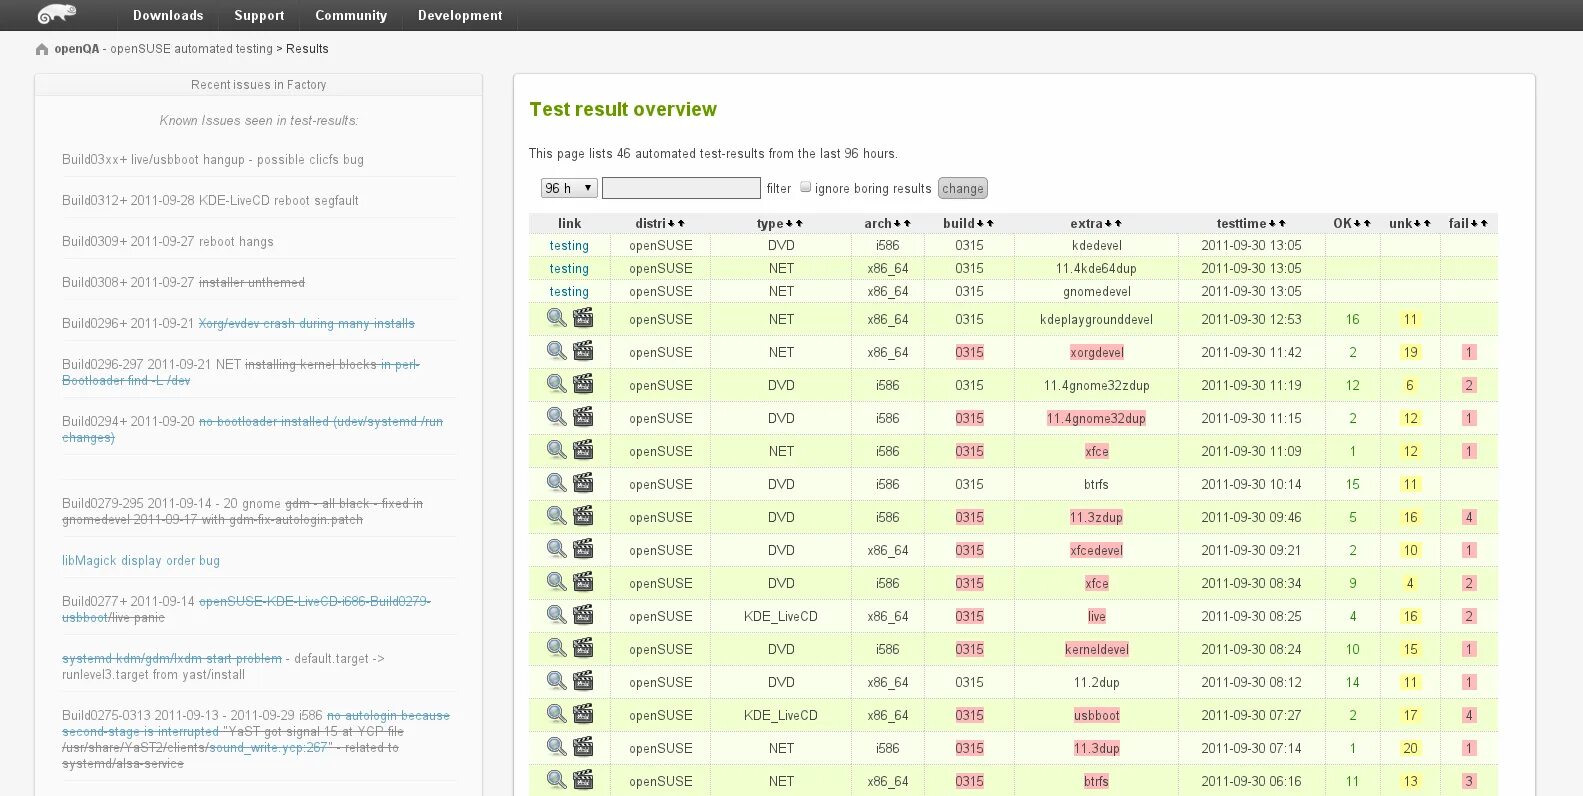
Task: Select the highlighted usbboot extra cell
Action: 1097,715
